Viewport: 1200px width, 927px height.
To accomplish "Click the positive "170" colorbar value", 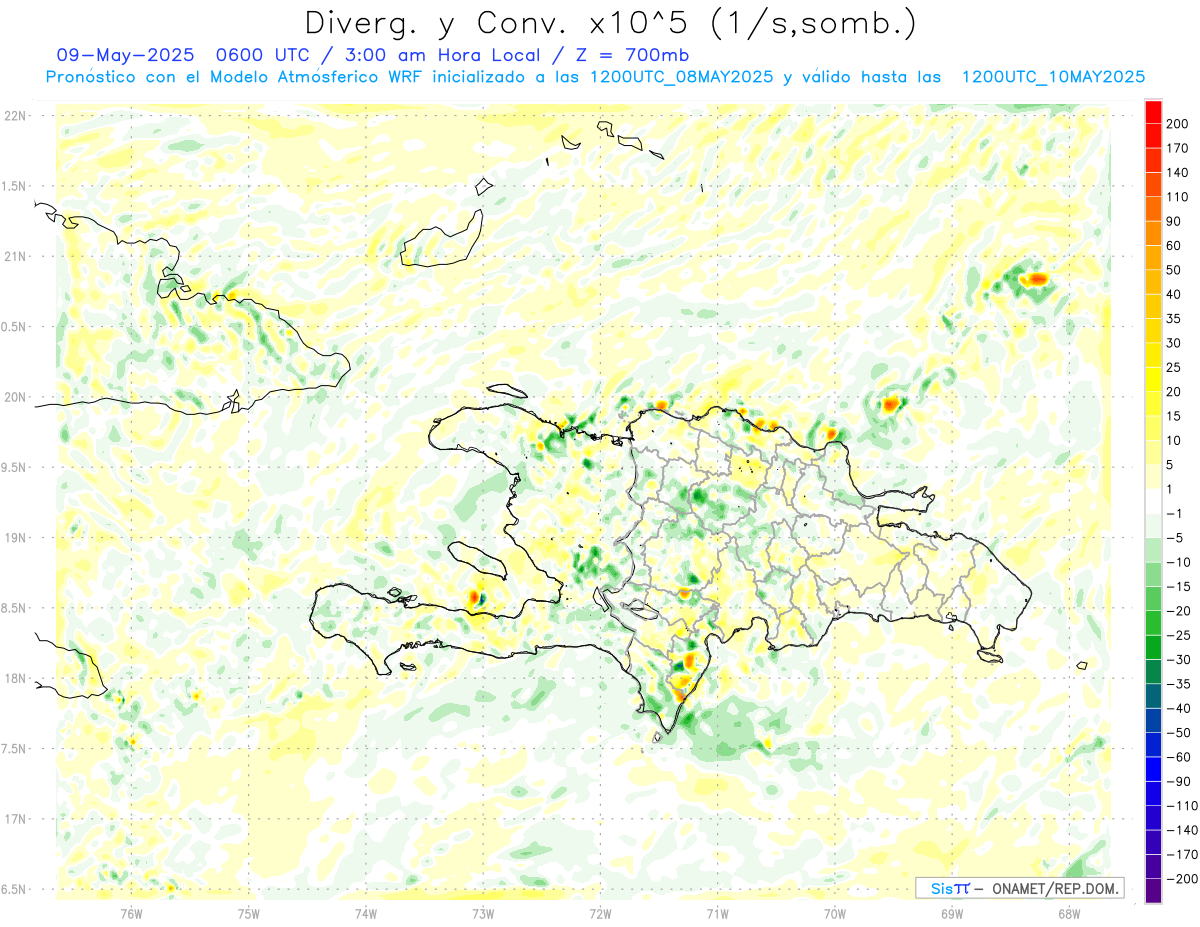I will [x=1178, y=148].
